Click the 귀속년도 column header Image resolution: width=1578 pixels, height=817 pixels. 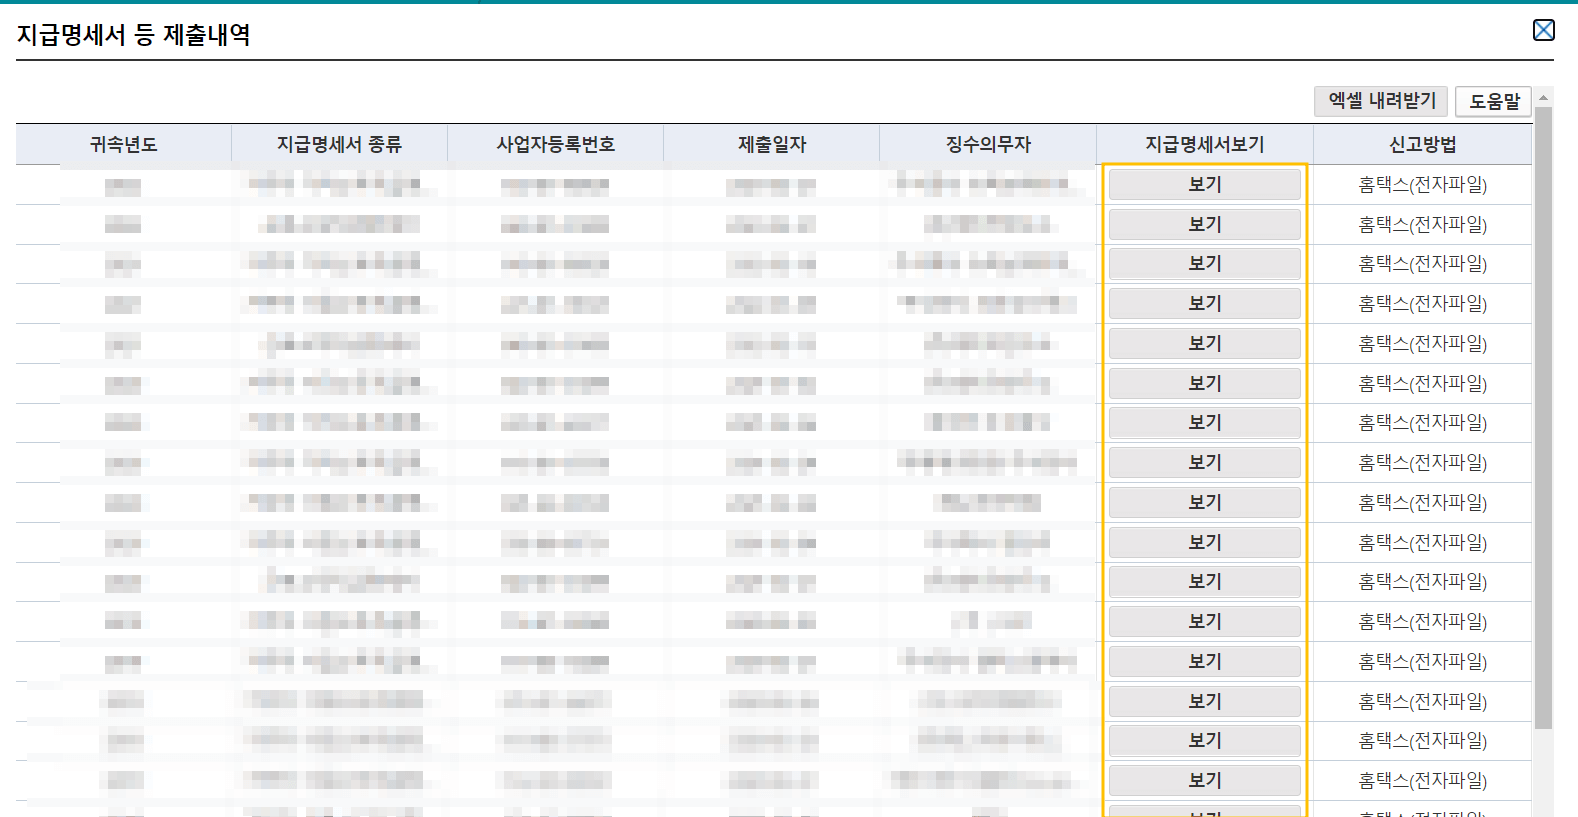(x=124, y=145)
